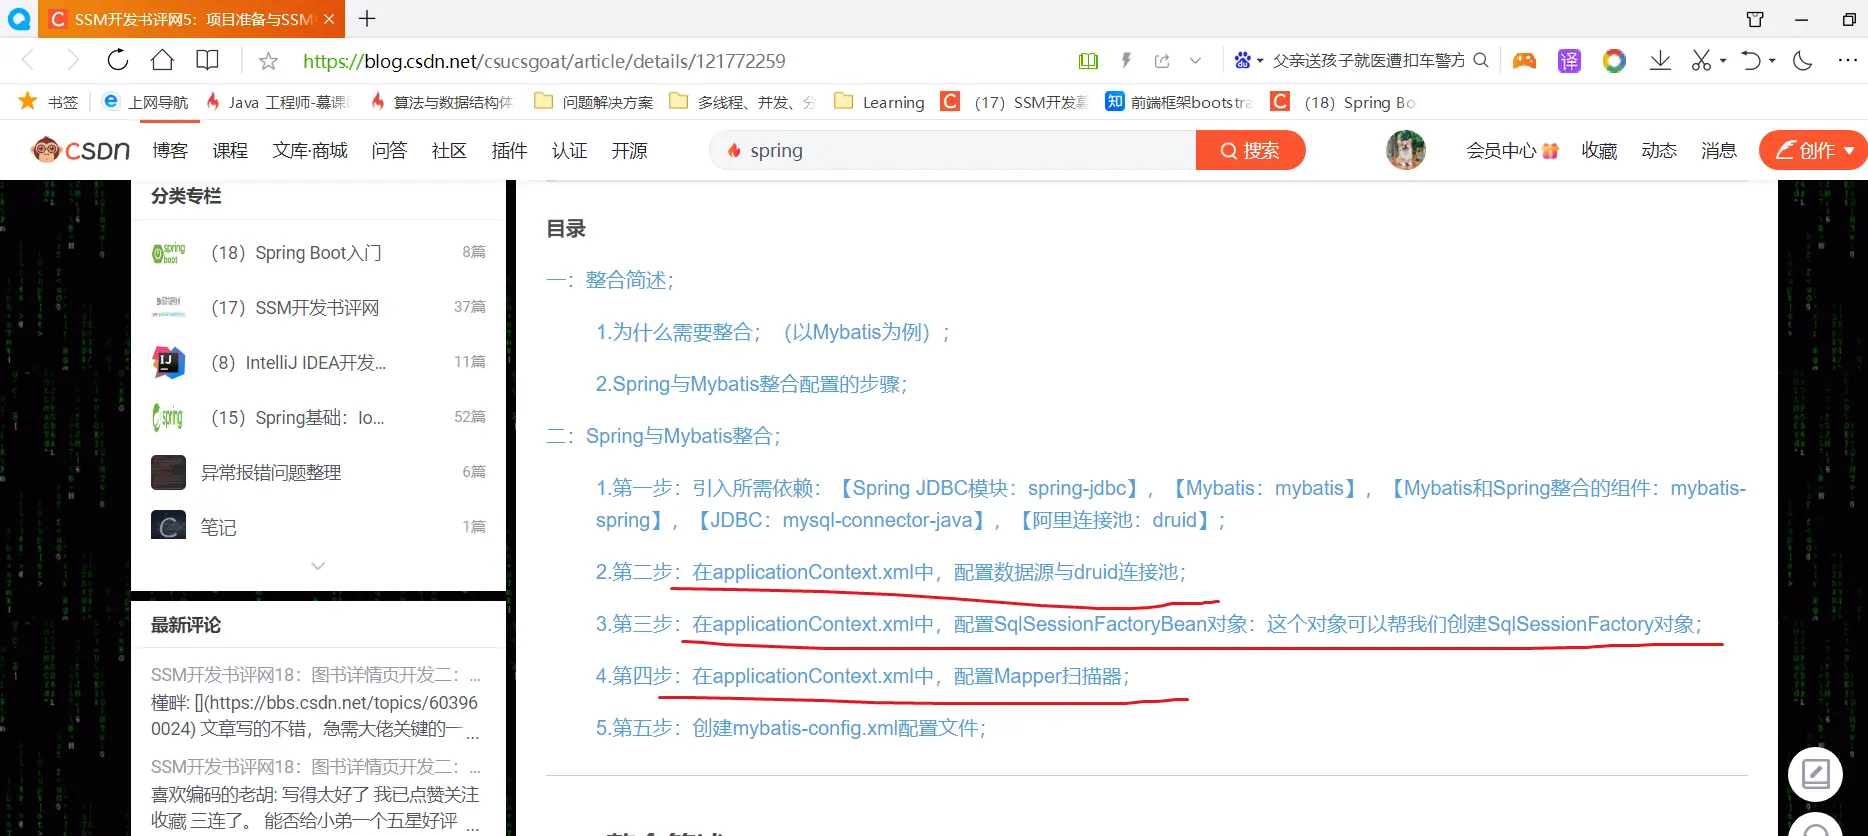Click the skin icon in the title bar

pos(1755,19)
